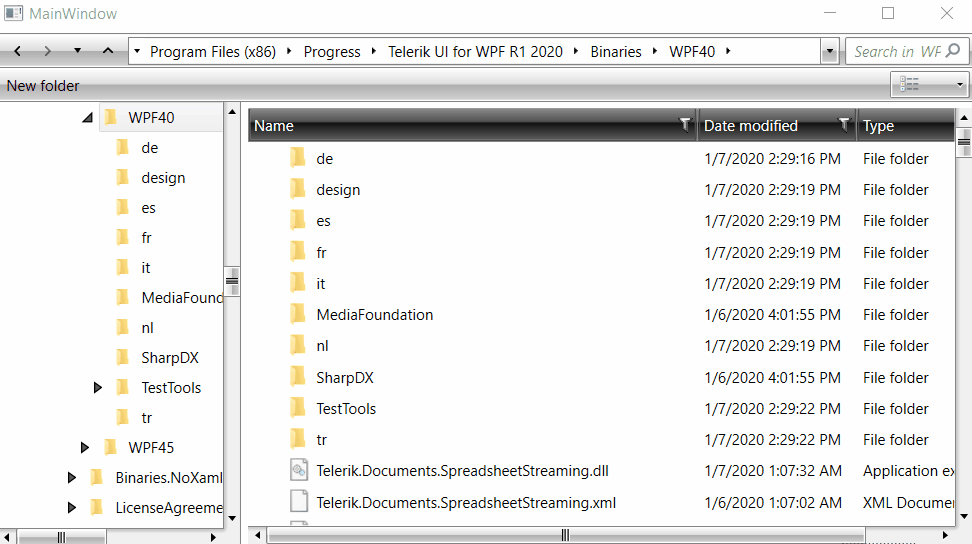Open the view layout dropdown
Screen dimensions: 972x544
(x=929, y=84)
